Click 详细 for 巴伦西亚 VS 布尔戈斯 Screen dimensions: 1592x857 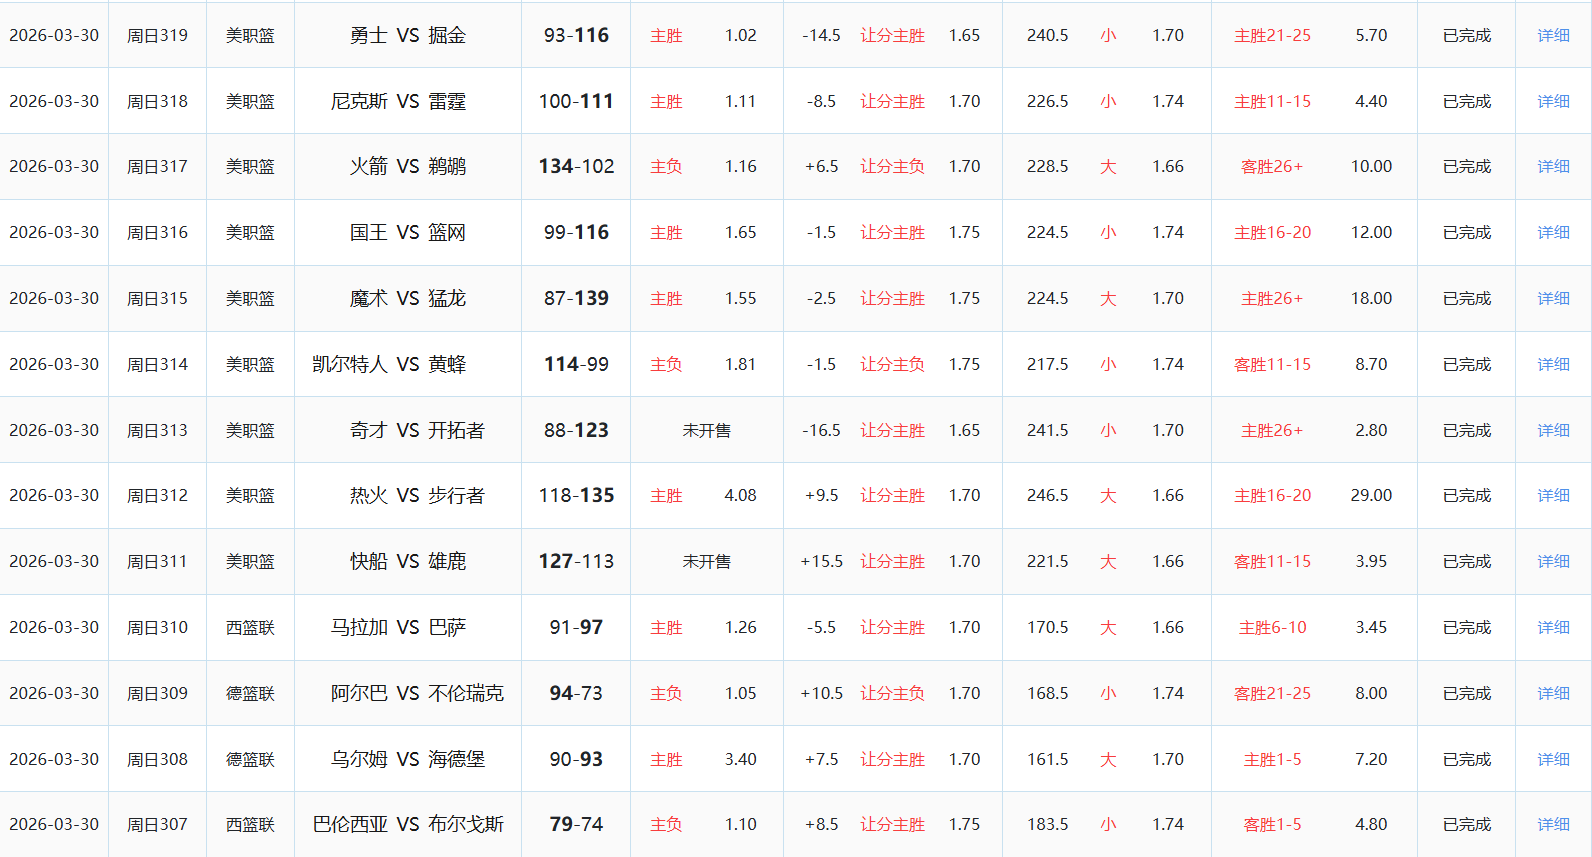pos(1553,824)
